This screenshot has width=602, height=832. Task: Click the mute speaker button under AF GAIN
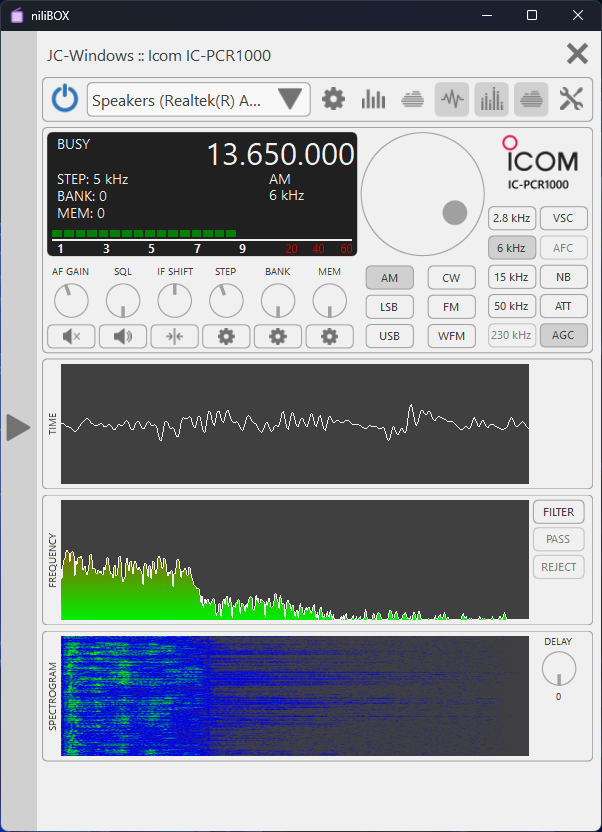tap(71, 336)
